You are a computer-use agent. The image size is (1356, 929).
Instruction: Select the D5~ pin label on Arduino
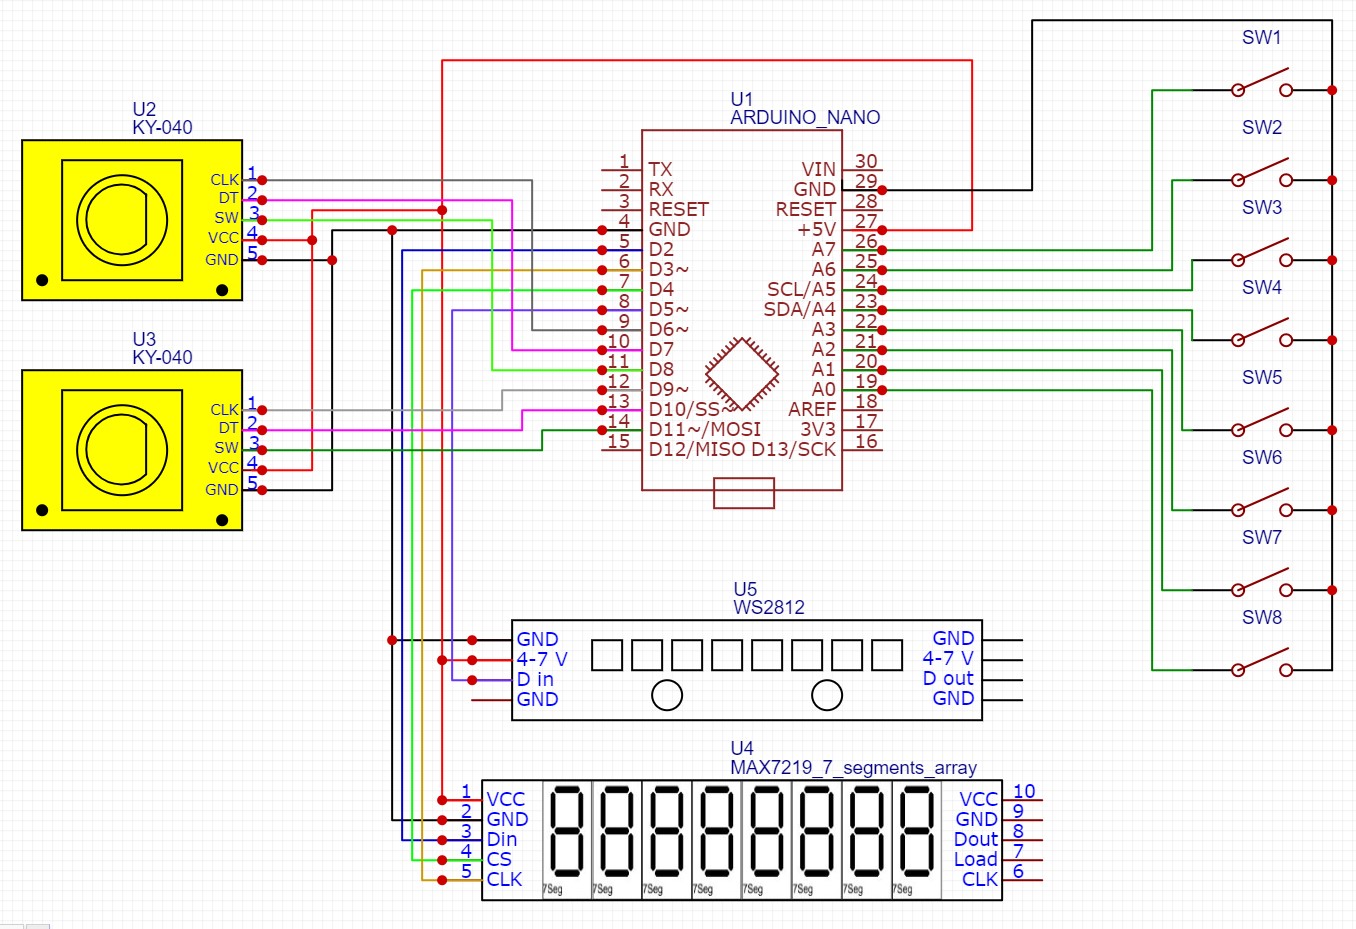click(668, 310)
